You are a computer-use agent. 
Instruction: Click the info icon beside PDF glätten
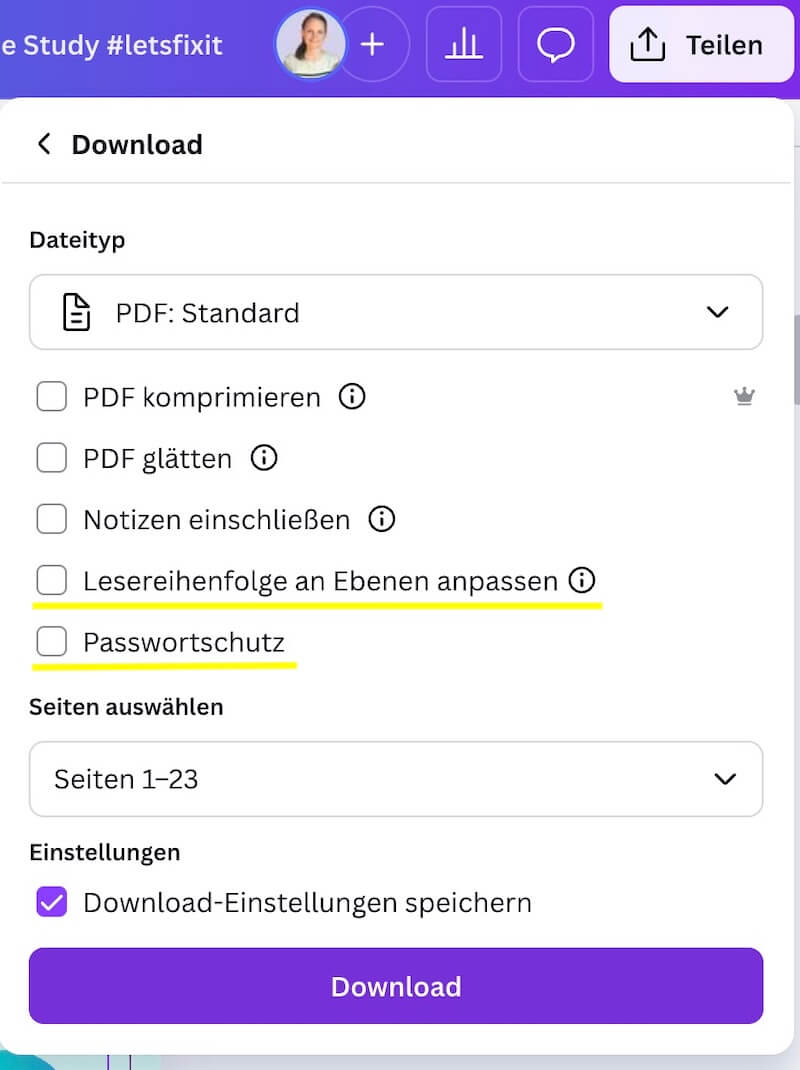tap(264, 458)
